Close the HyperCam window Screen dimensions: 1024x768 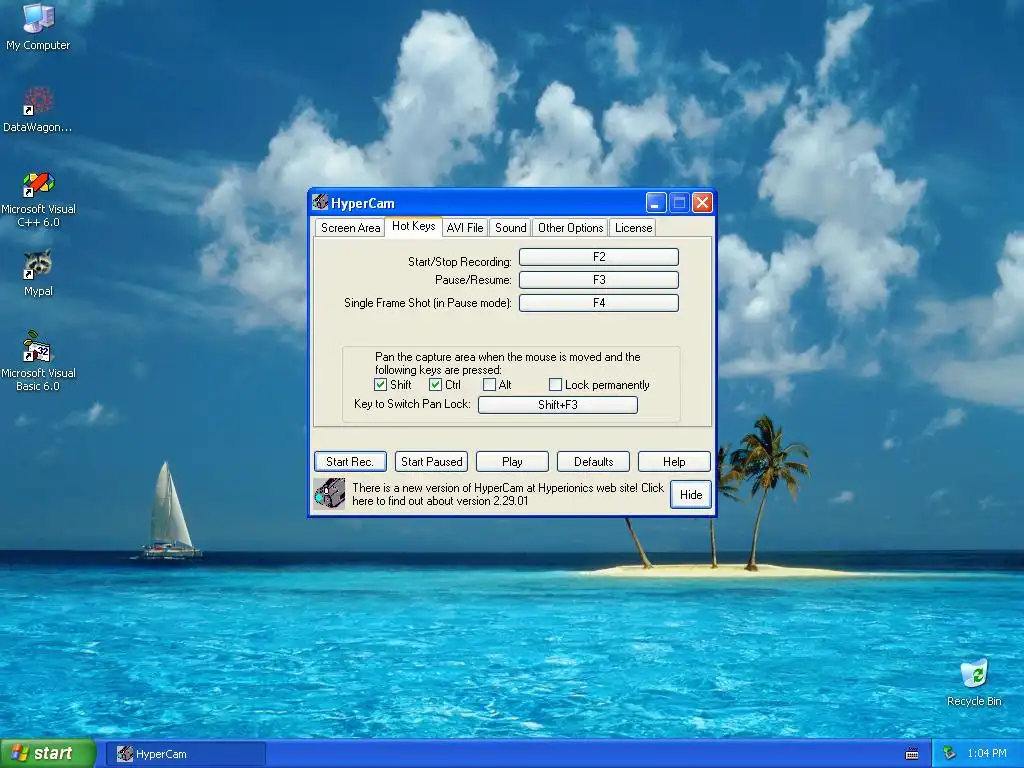(x=702, y=203)
